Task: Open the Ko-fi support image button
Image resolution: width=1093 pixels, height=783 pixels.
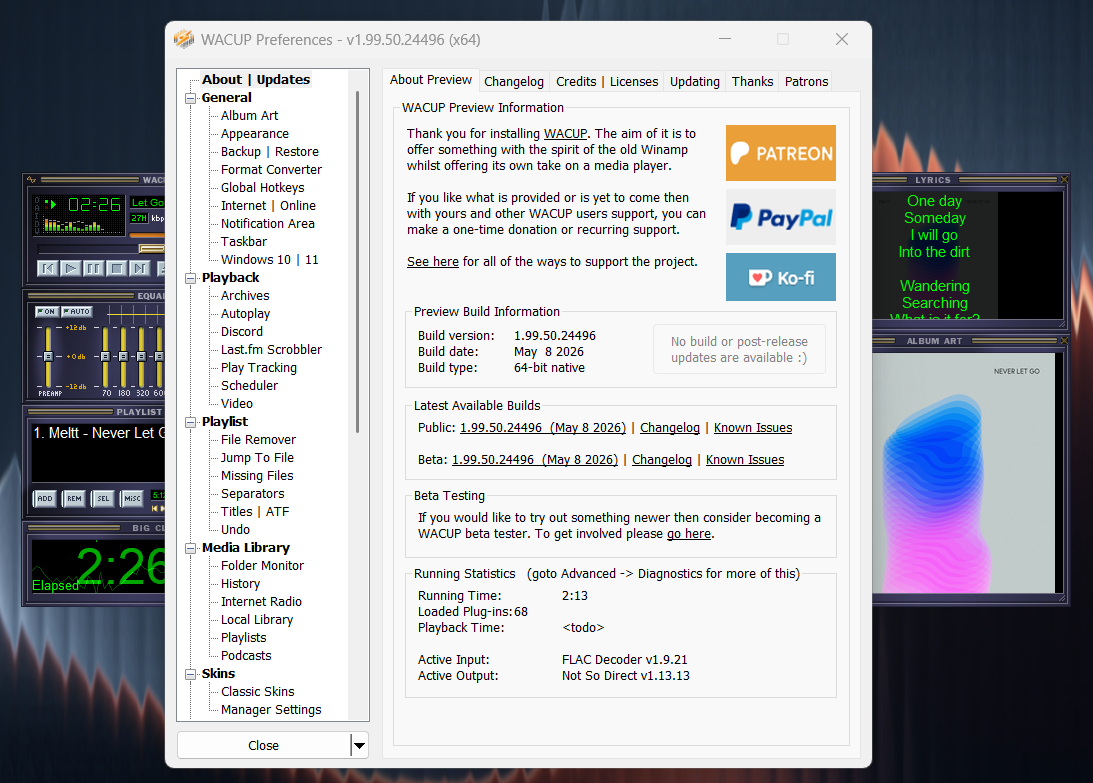Action: [x=781, y=277]
